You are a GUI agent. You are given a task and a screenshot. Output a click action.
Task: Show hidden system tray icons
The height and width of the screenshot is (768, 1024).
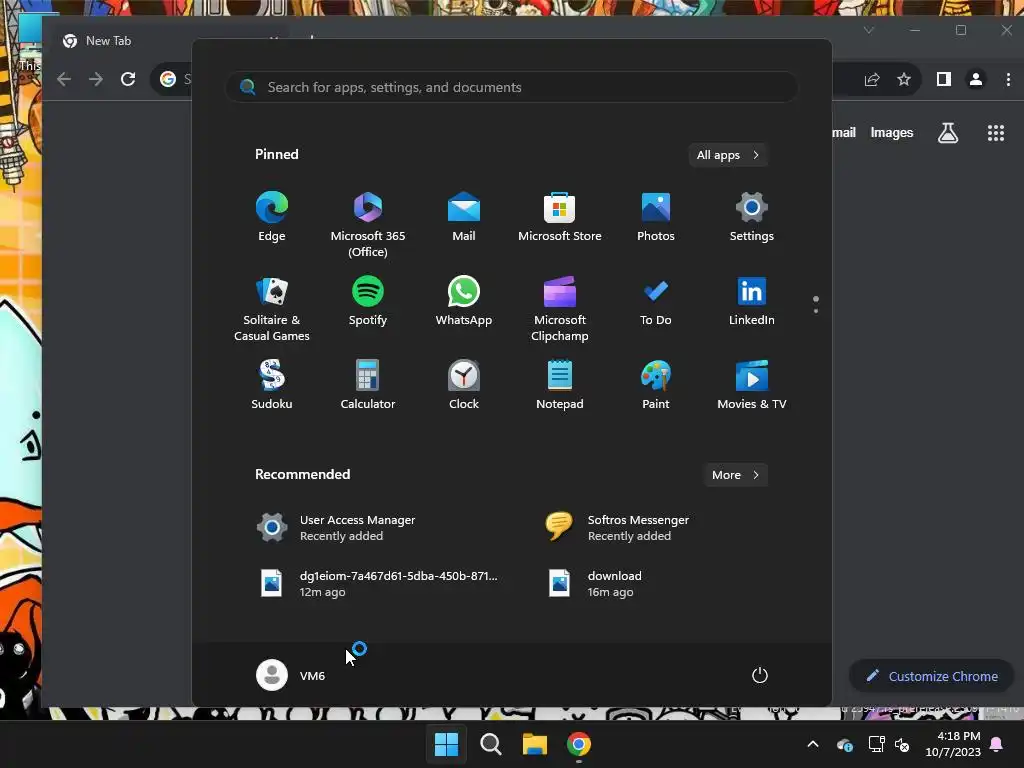813,744
